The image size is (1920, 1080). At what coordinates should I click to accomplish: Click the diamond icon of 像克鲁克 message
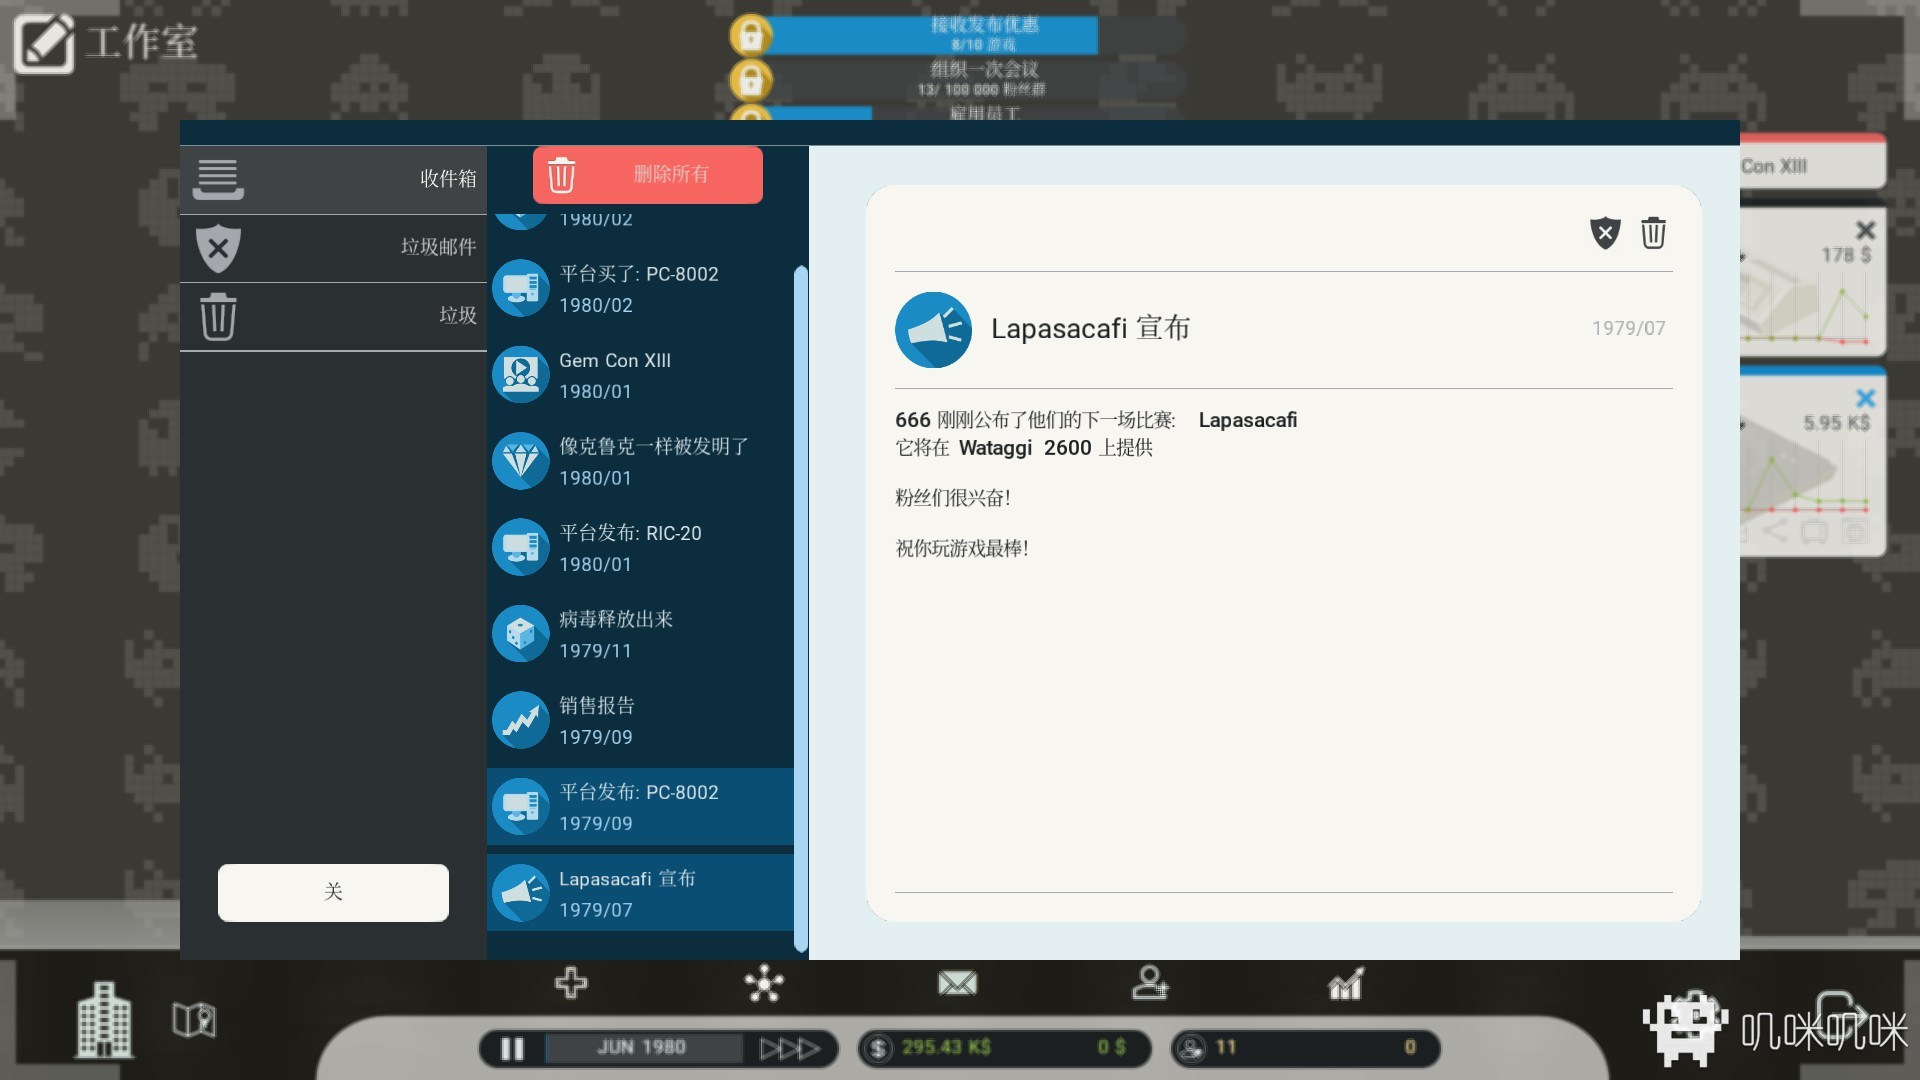coord(521,461)
